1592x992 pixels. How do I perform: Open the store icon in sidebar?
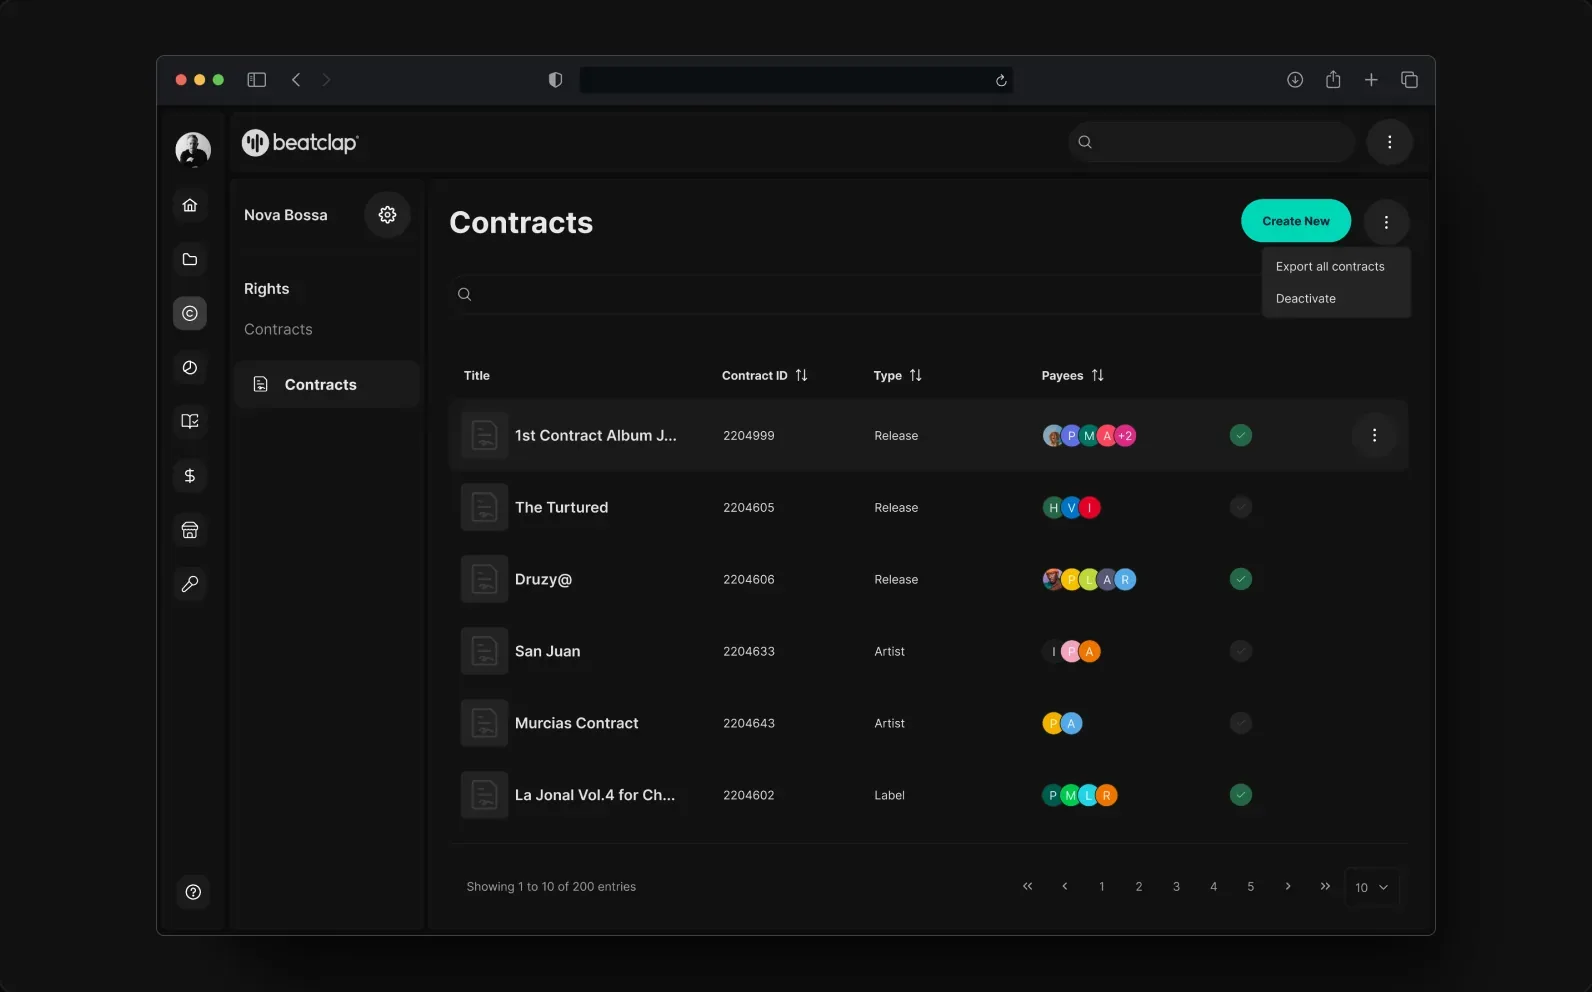click(190, 530)
